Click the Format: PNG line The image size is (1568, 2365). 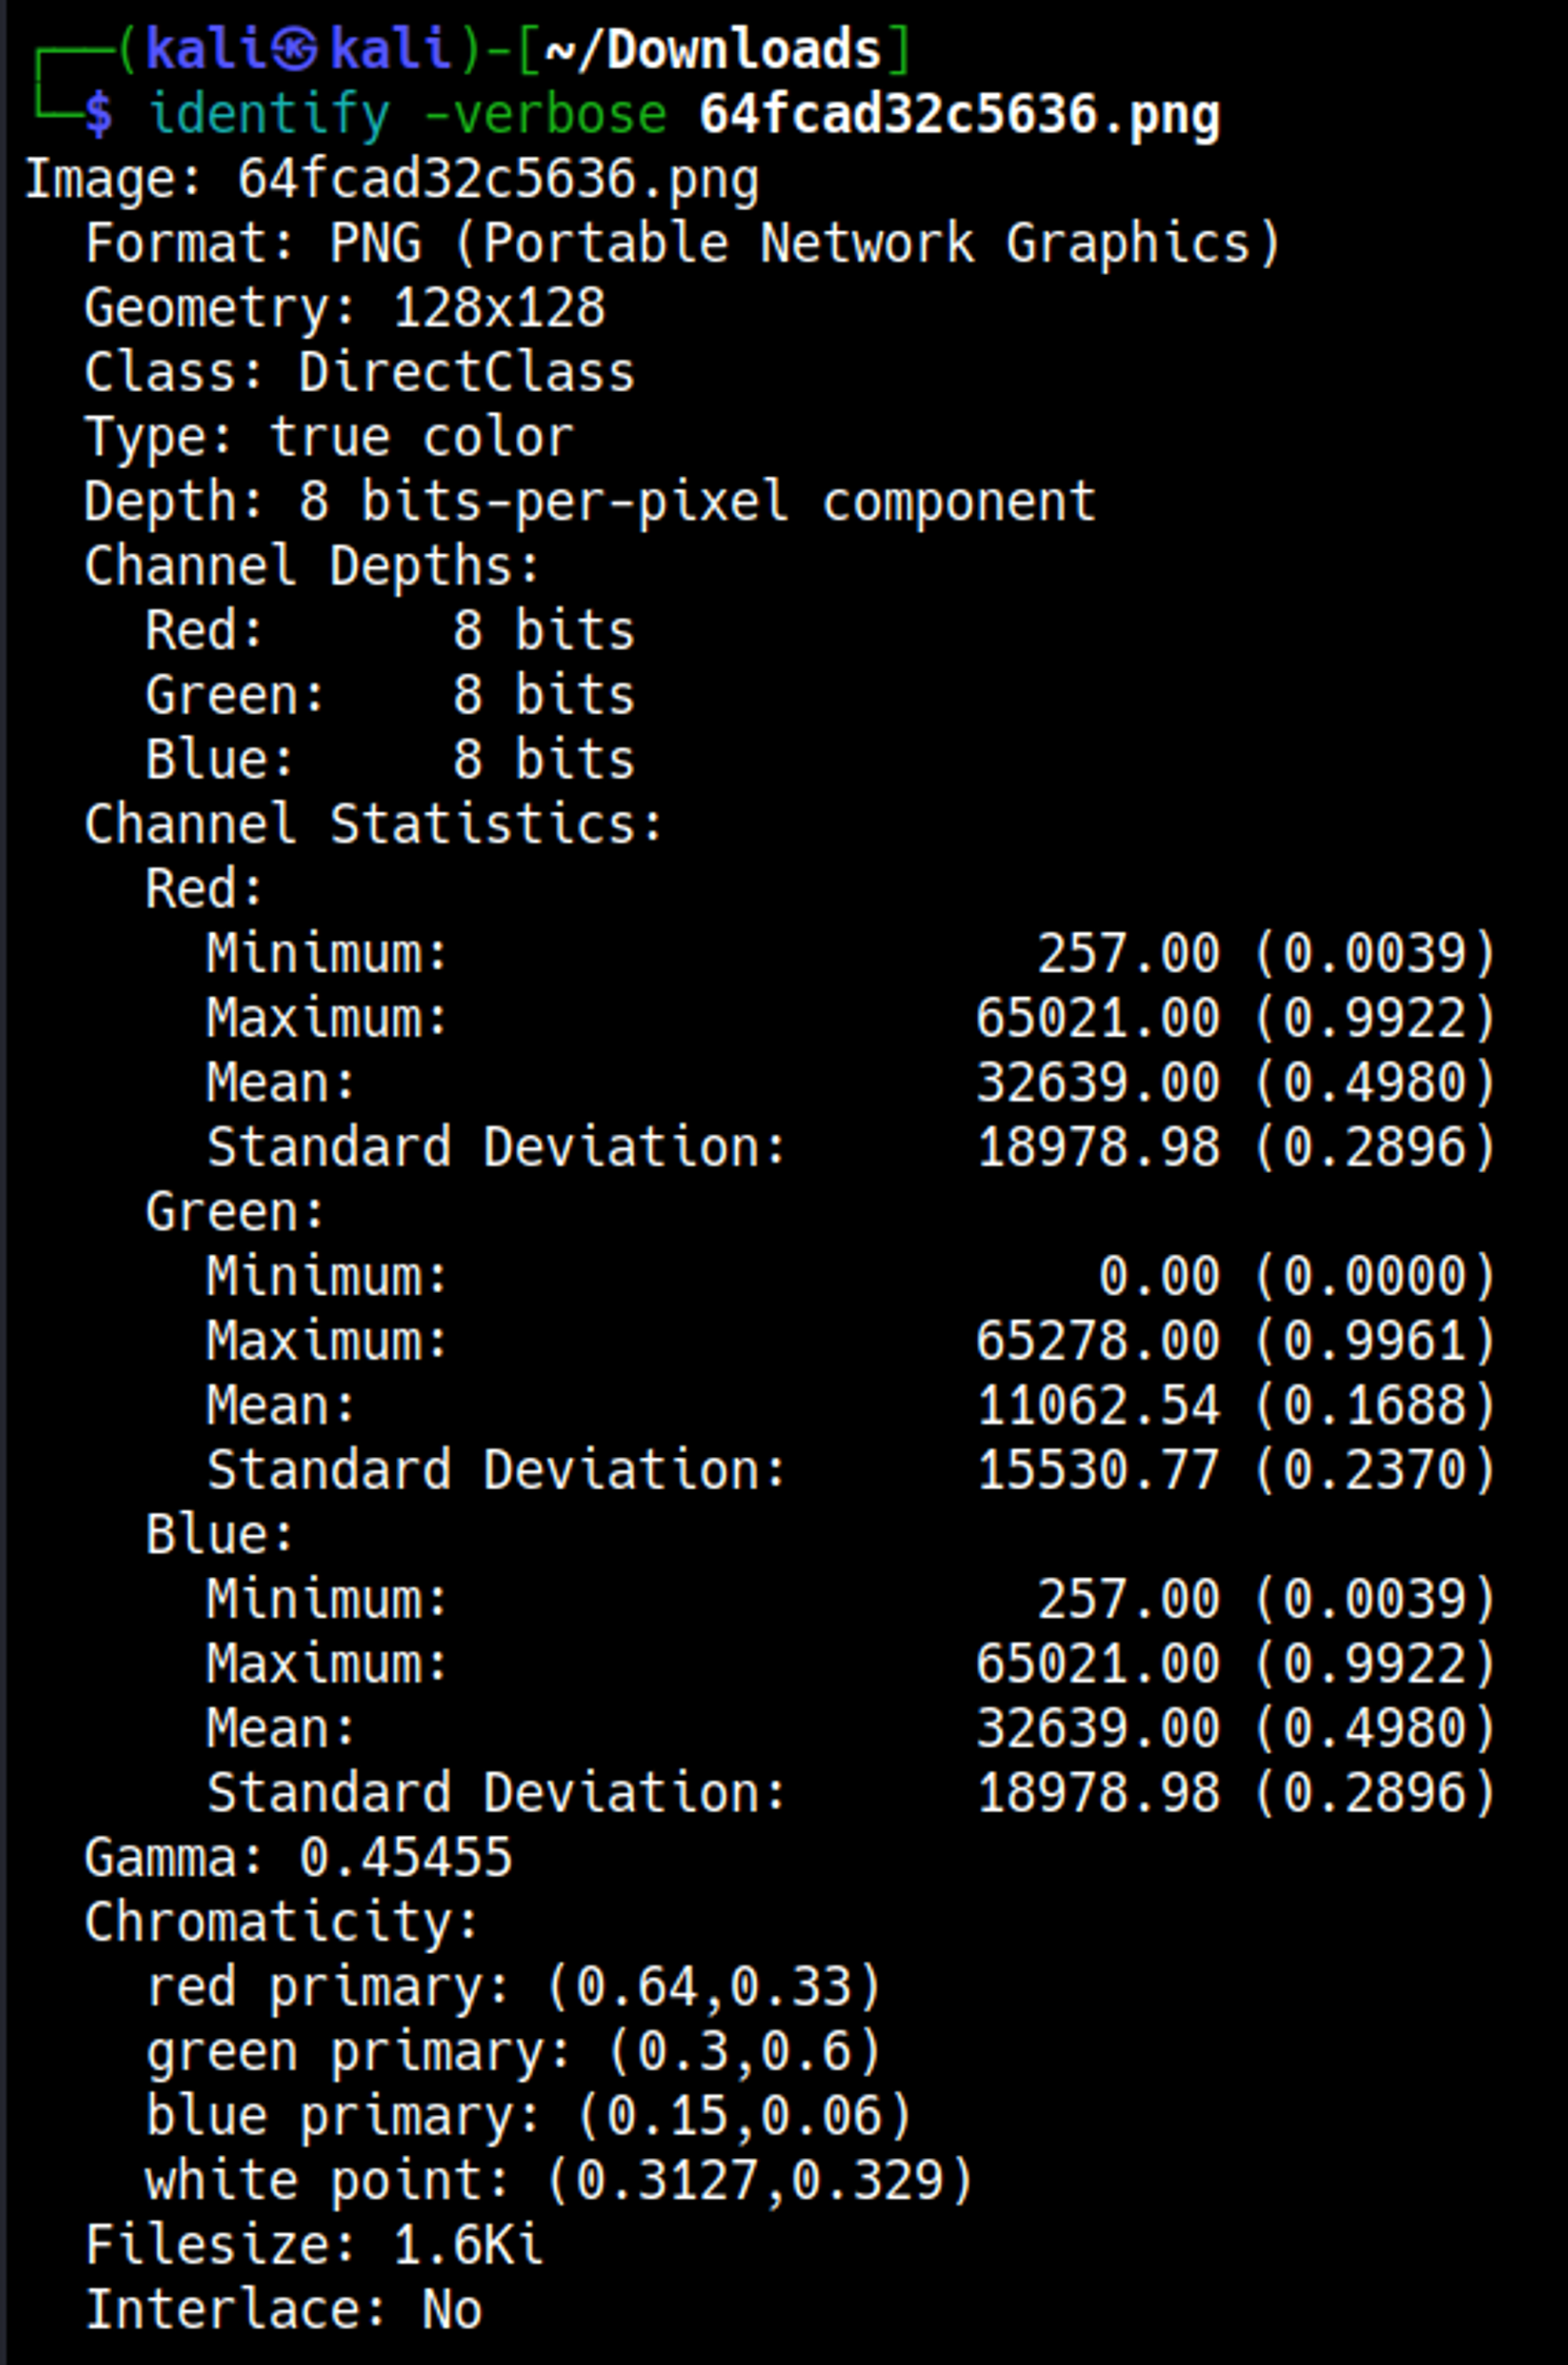tap(682, 243)
